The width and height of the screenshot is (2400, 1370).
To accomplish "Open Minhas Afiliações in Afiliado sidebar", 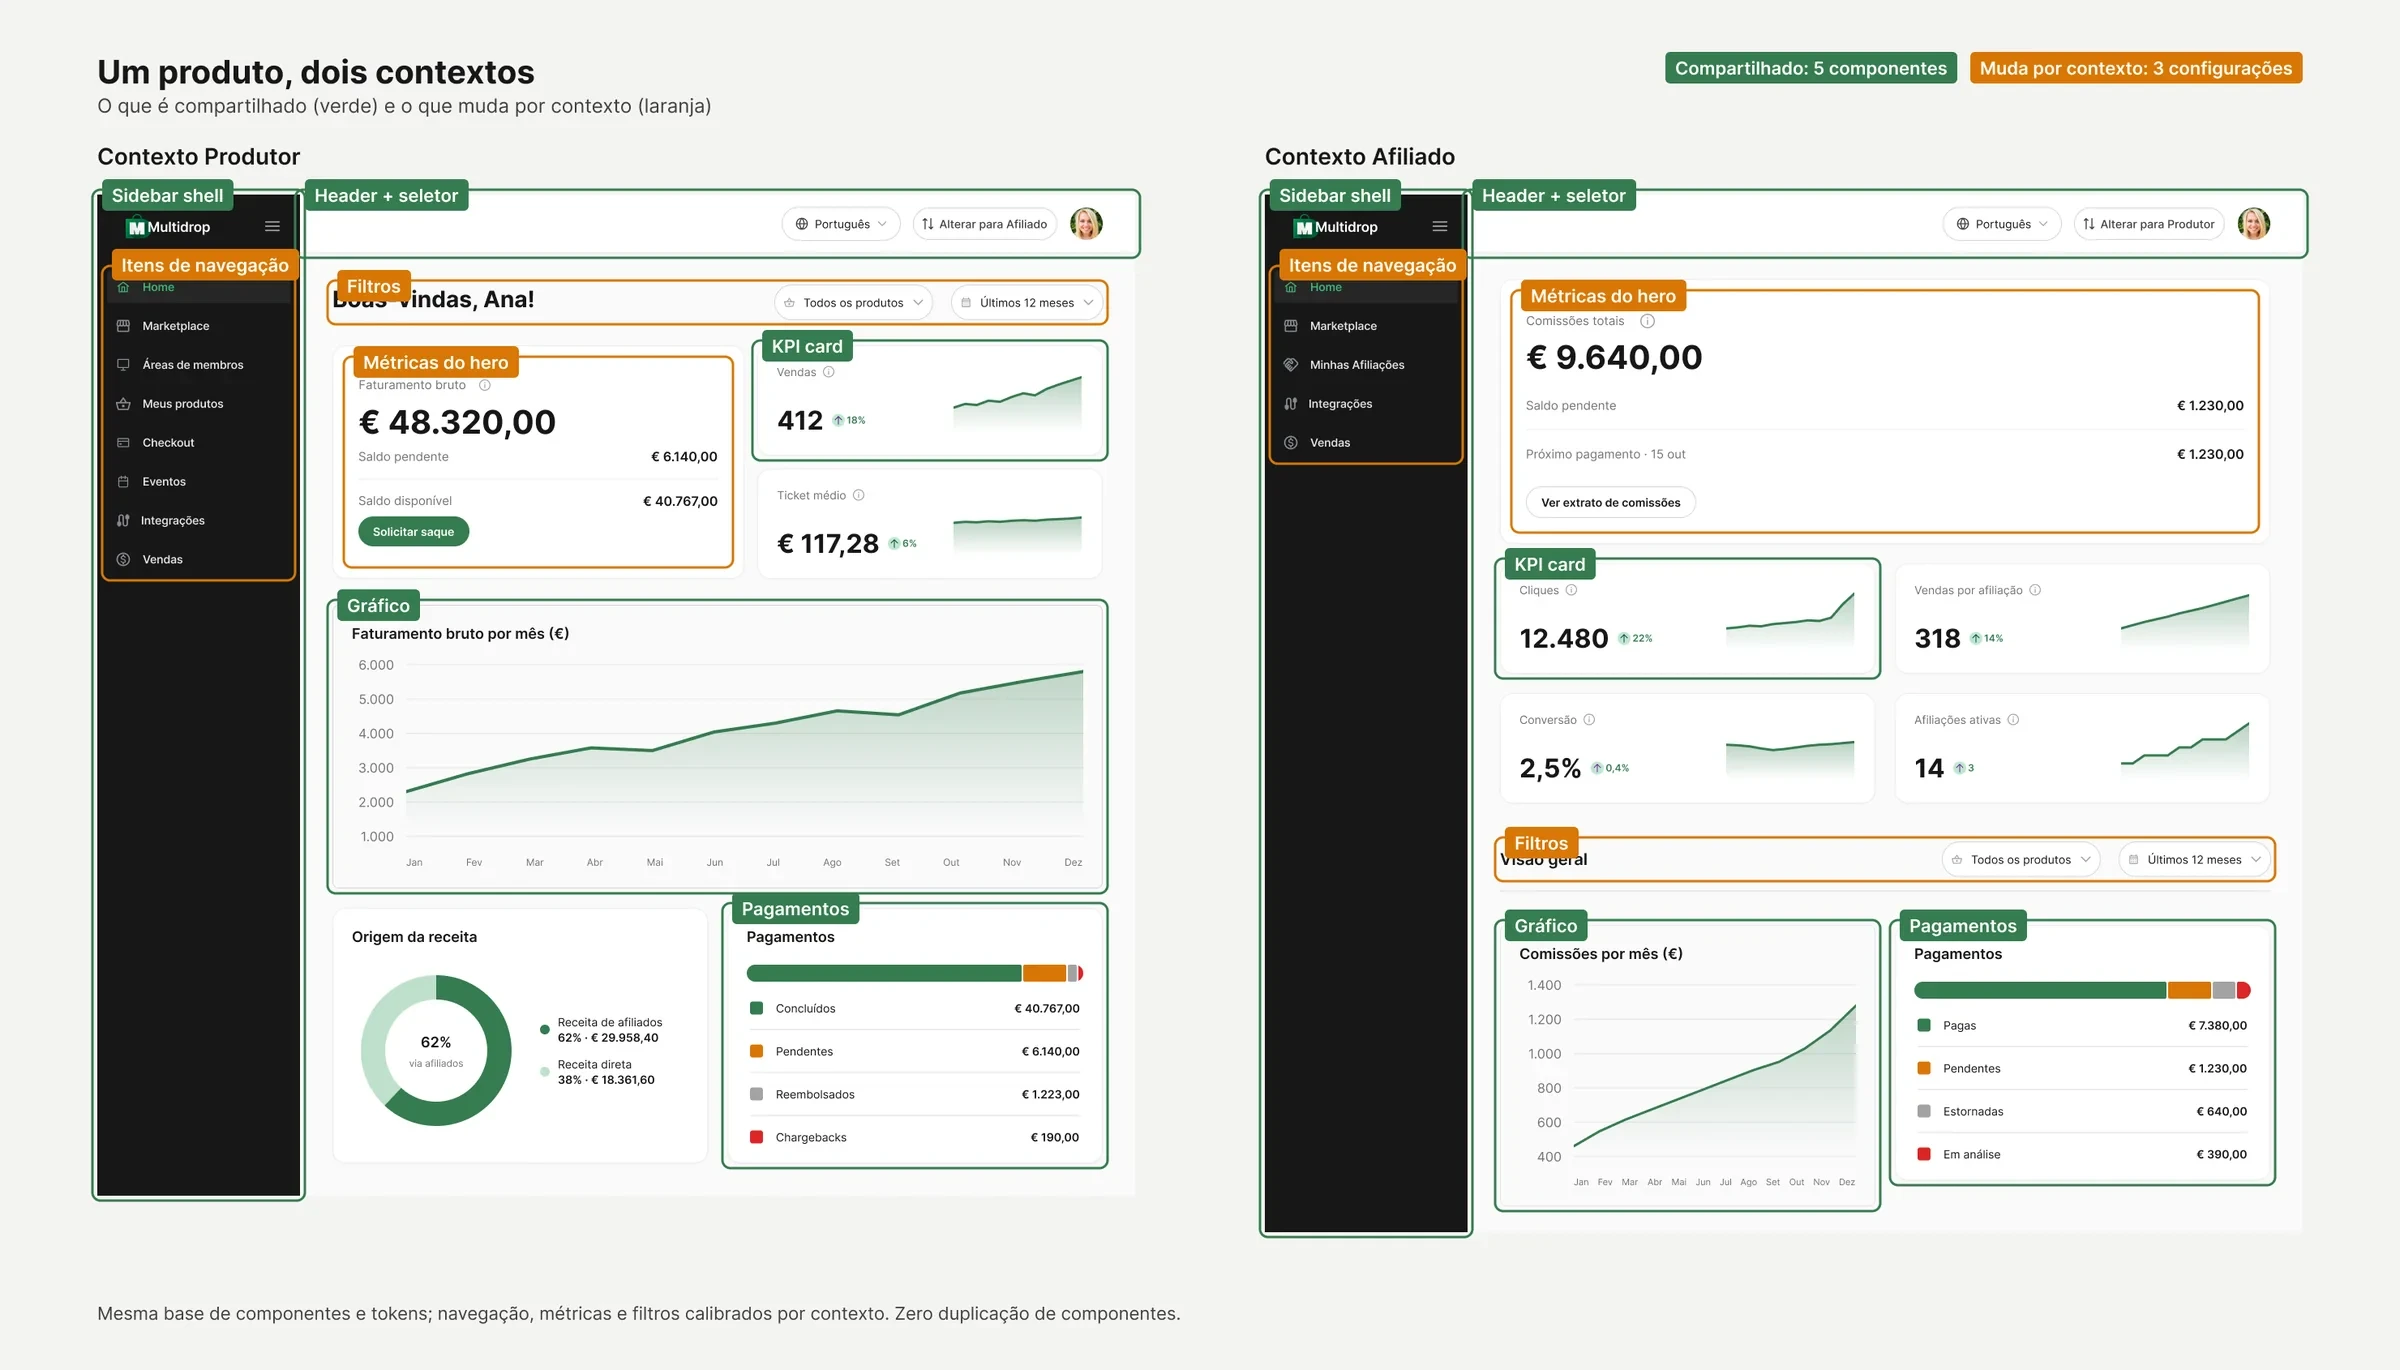I will tap(1366, 365).
